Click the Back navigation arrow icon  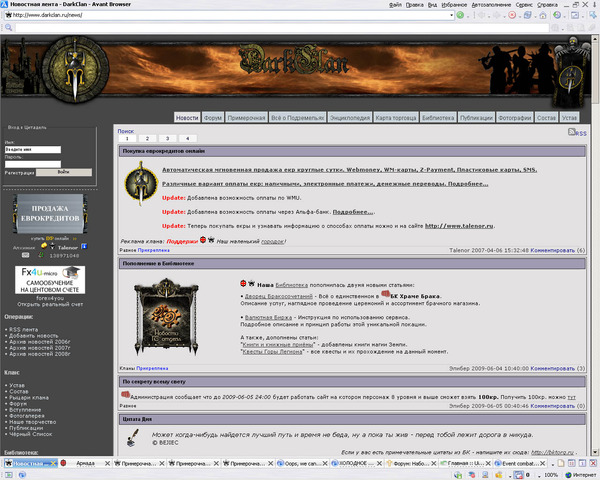click(x=481, y=15)
